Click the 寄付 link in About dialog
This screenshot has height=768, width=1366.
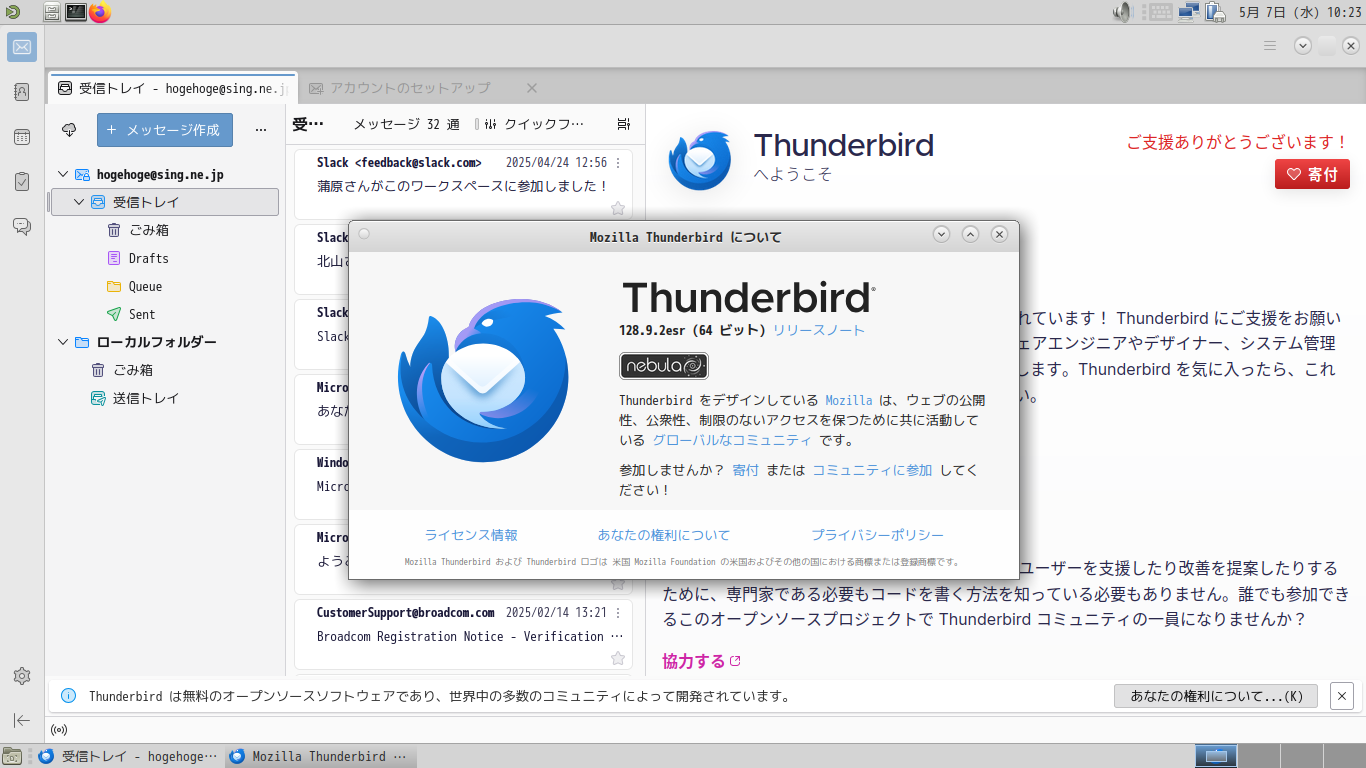745,470
